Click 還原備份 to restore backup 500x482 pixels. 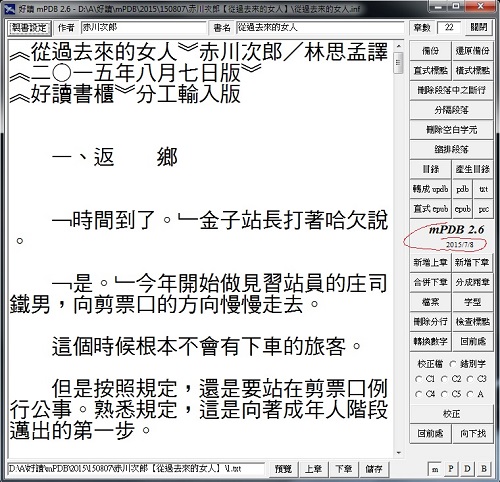pyautogui.click(x=472, y=51)
